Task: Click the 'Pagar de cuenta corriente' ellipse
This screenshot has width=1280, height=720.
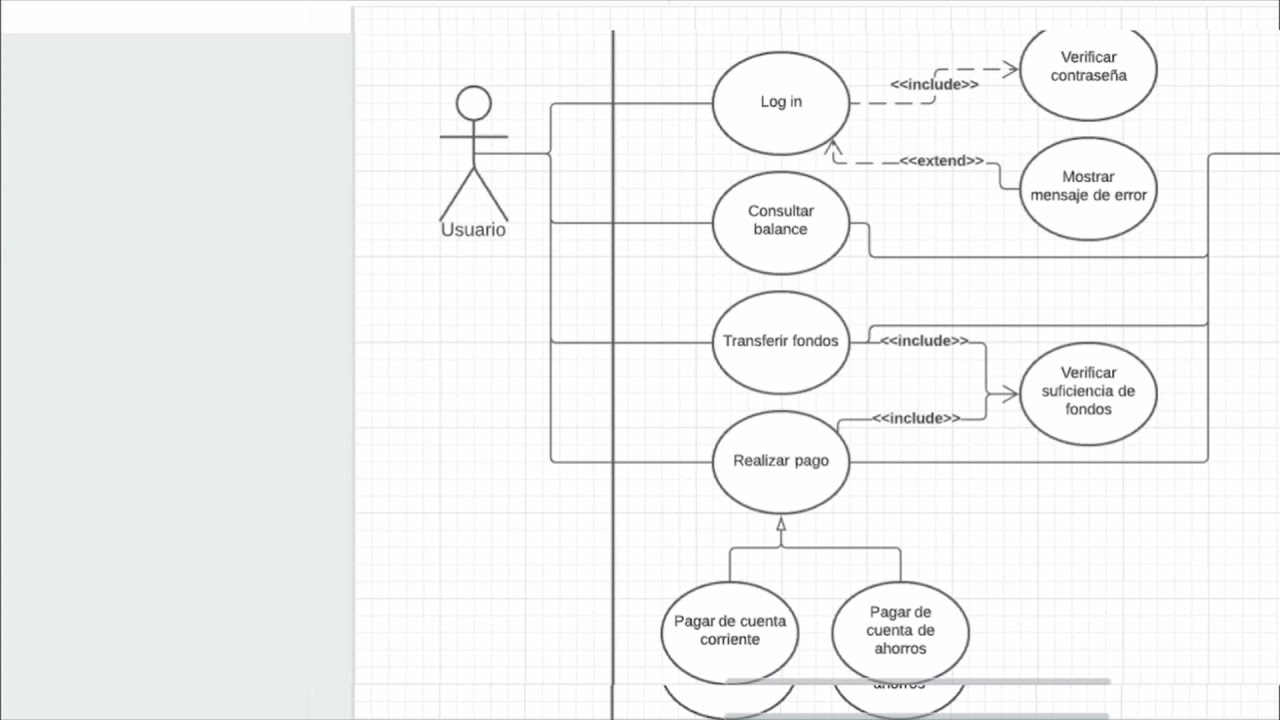Action: click(730, 632)
